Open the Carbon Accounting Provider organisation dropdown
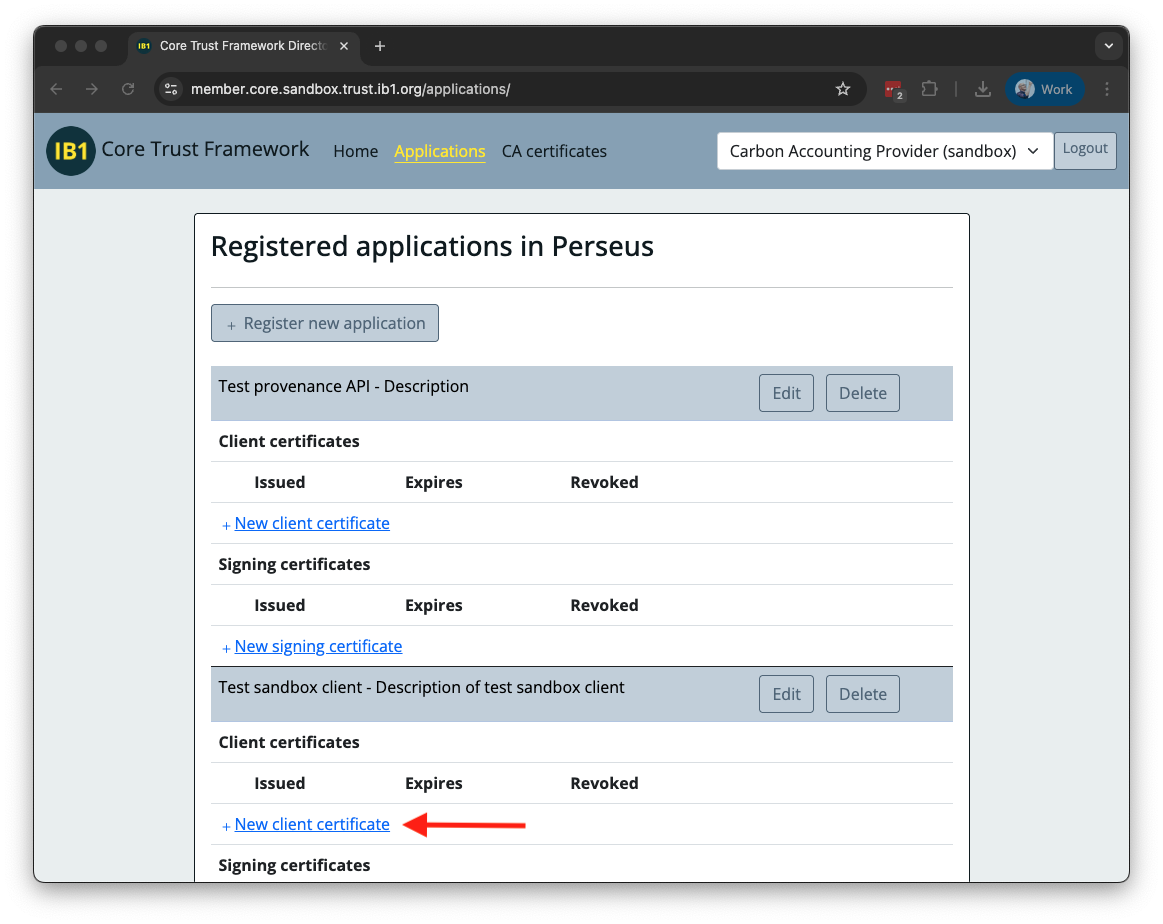1163x924 pixels. point(885,151)
